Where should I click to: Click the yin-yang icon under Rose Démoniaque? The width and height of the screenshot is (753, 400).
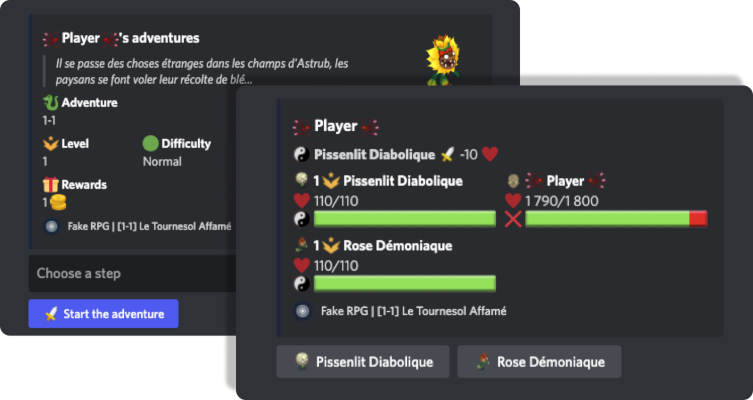[300, 283]
